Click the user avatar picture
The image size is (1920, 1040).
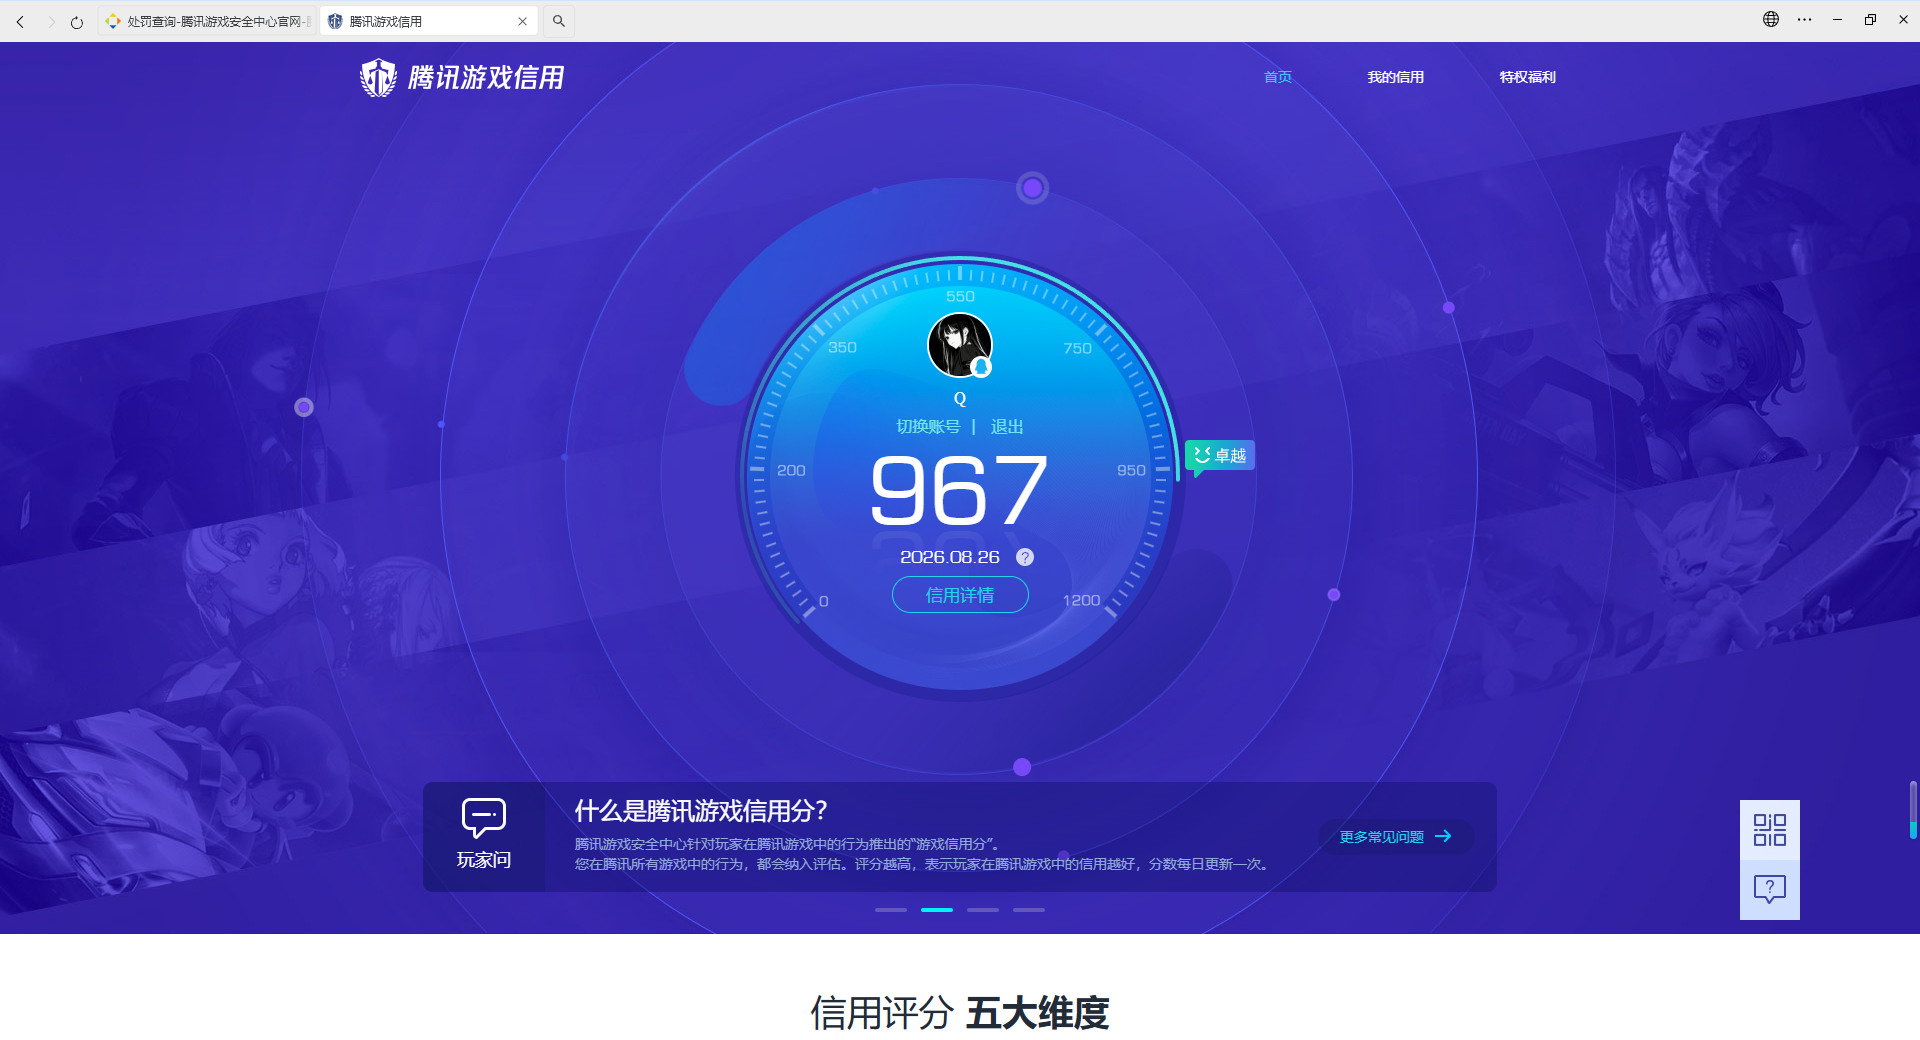pos(959,345)
